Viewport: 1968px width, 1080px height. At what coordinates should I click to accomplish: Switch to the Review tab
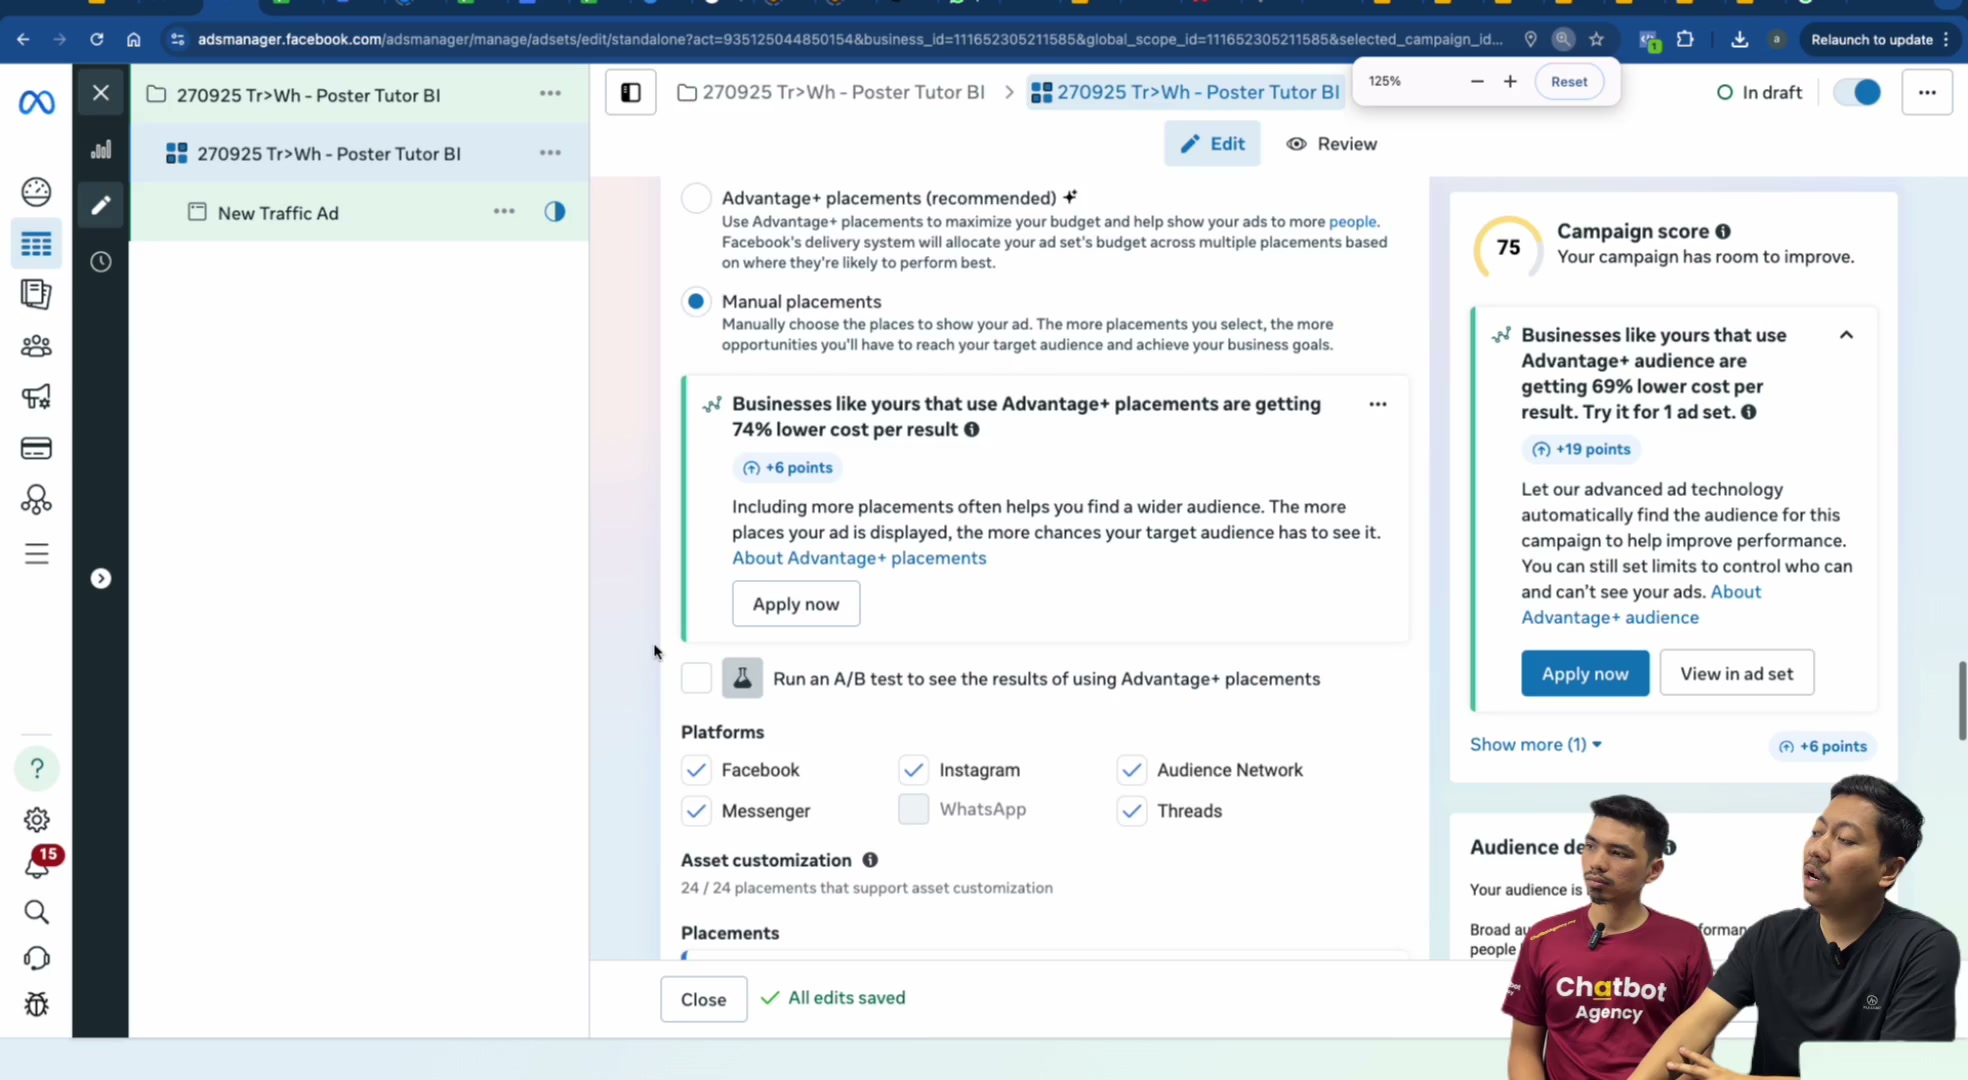[x=1331, y=144]
